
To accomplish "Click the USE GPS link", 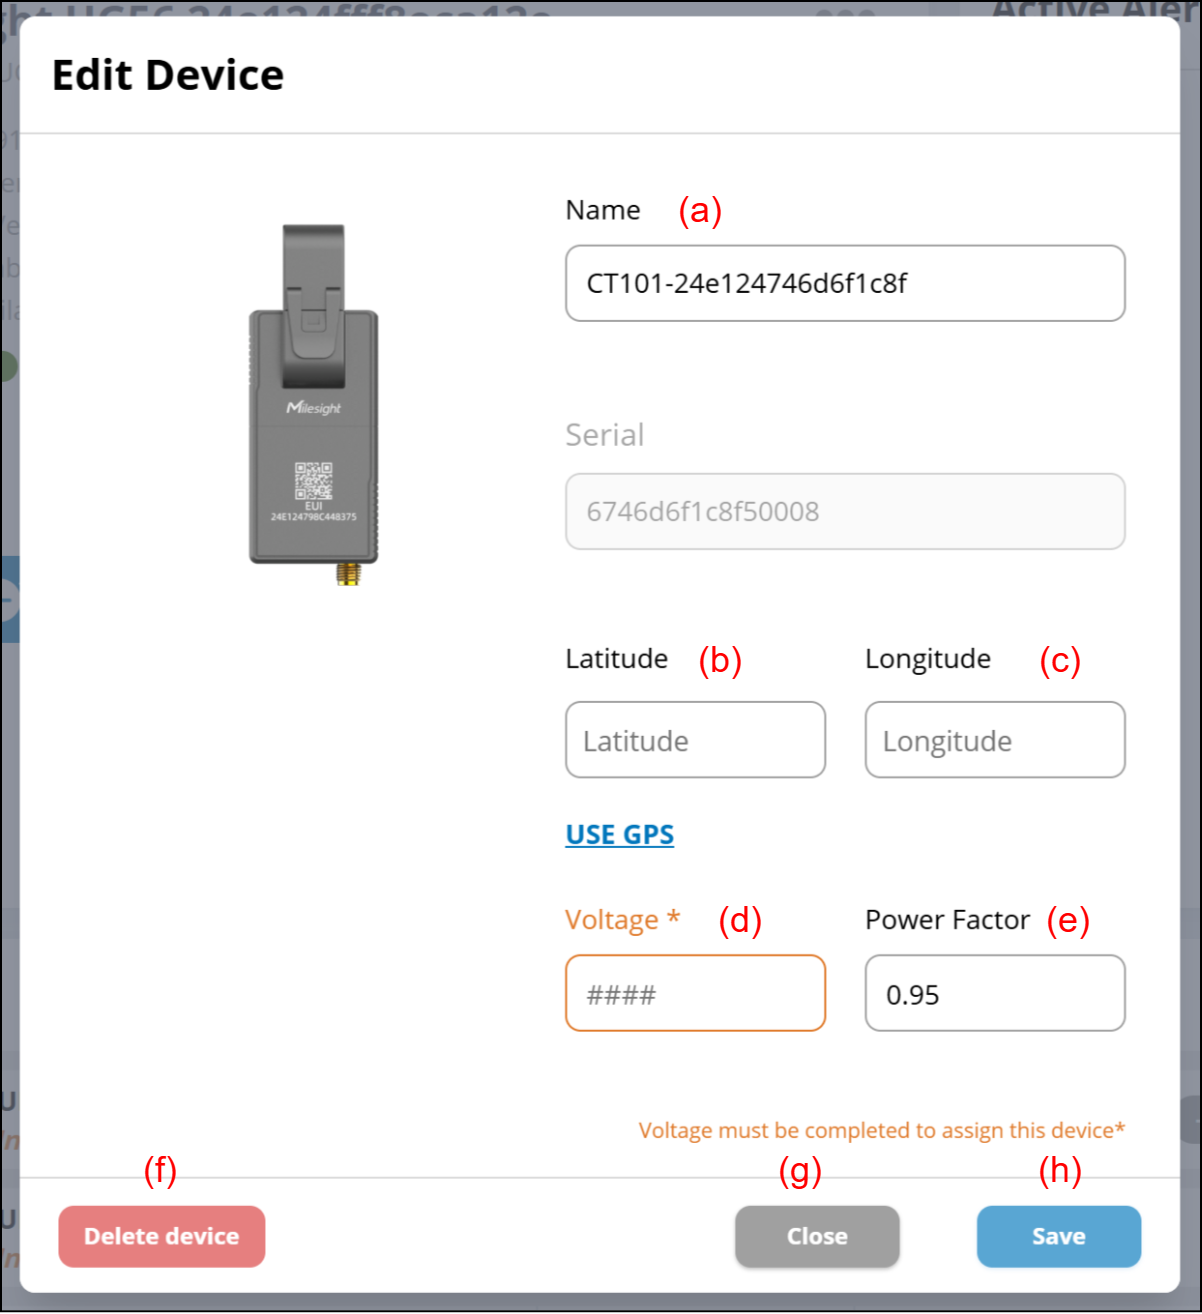I will tap(619, 835).
